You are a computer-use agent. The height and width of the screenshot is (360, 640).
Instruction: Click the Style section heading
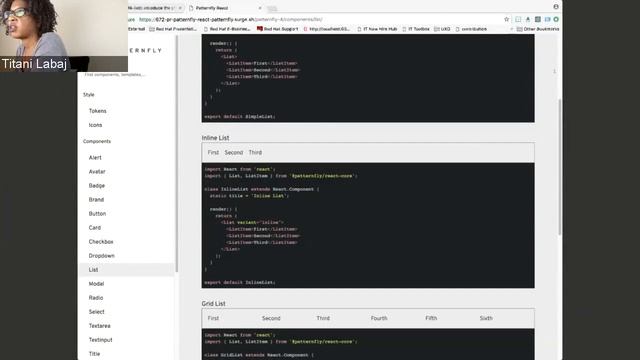89,95
